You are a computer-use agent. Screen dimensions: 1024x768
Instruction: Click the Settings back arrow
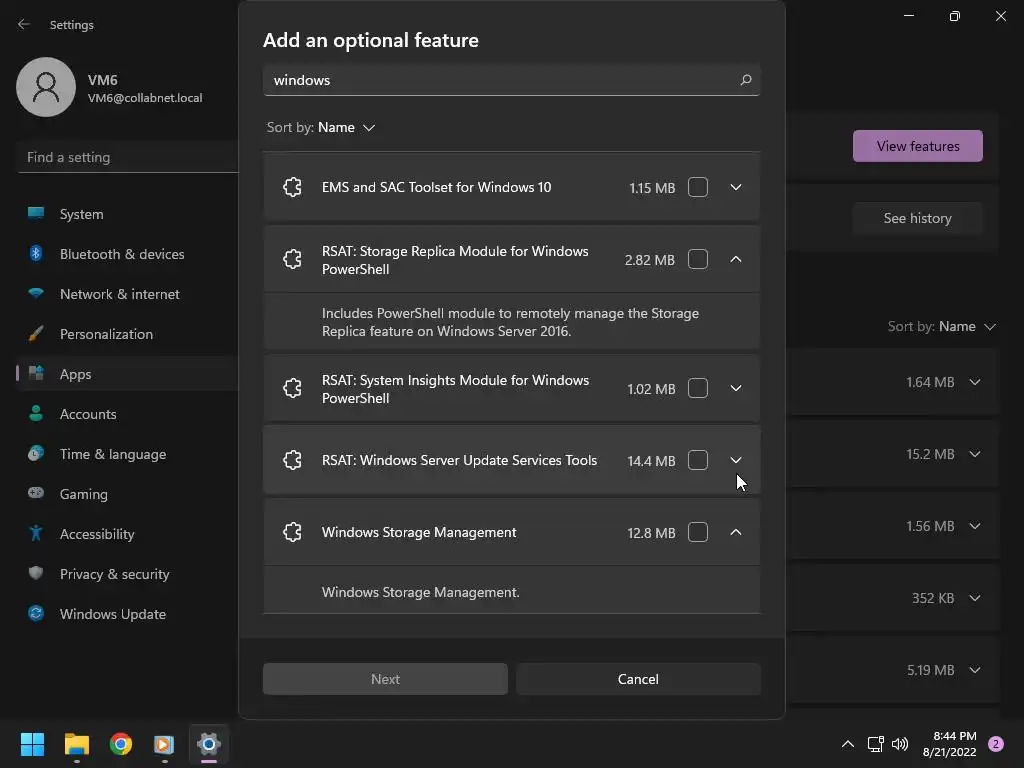[24, 24]
